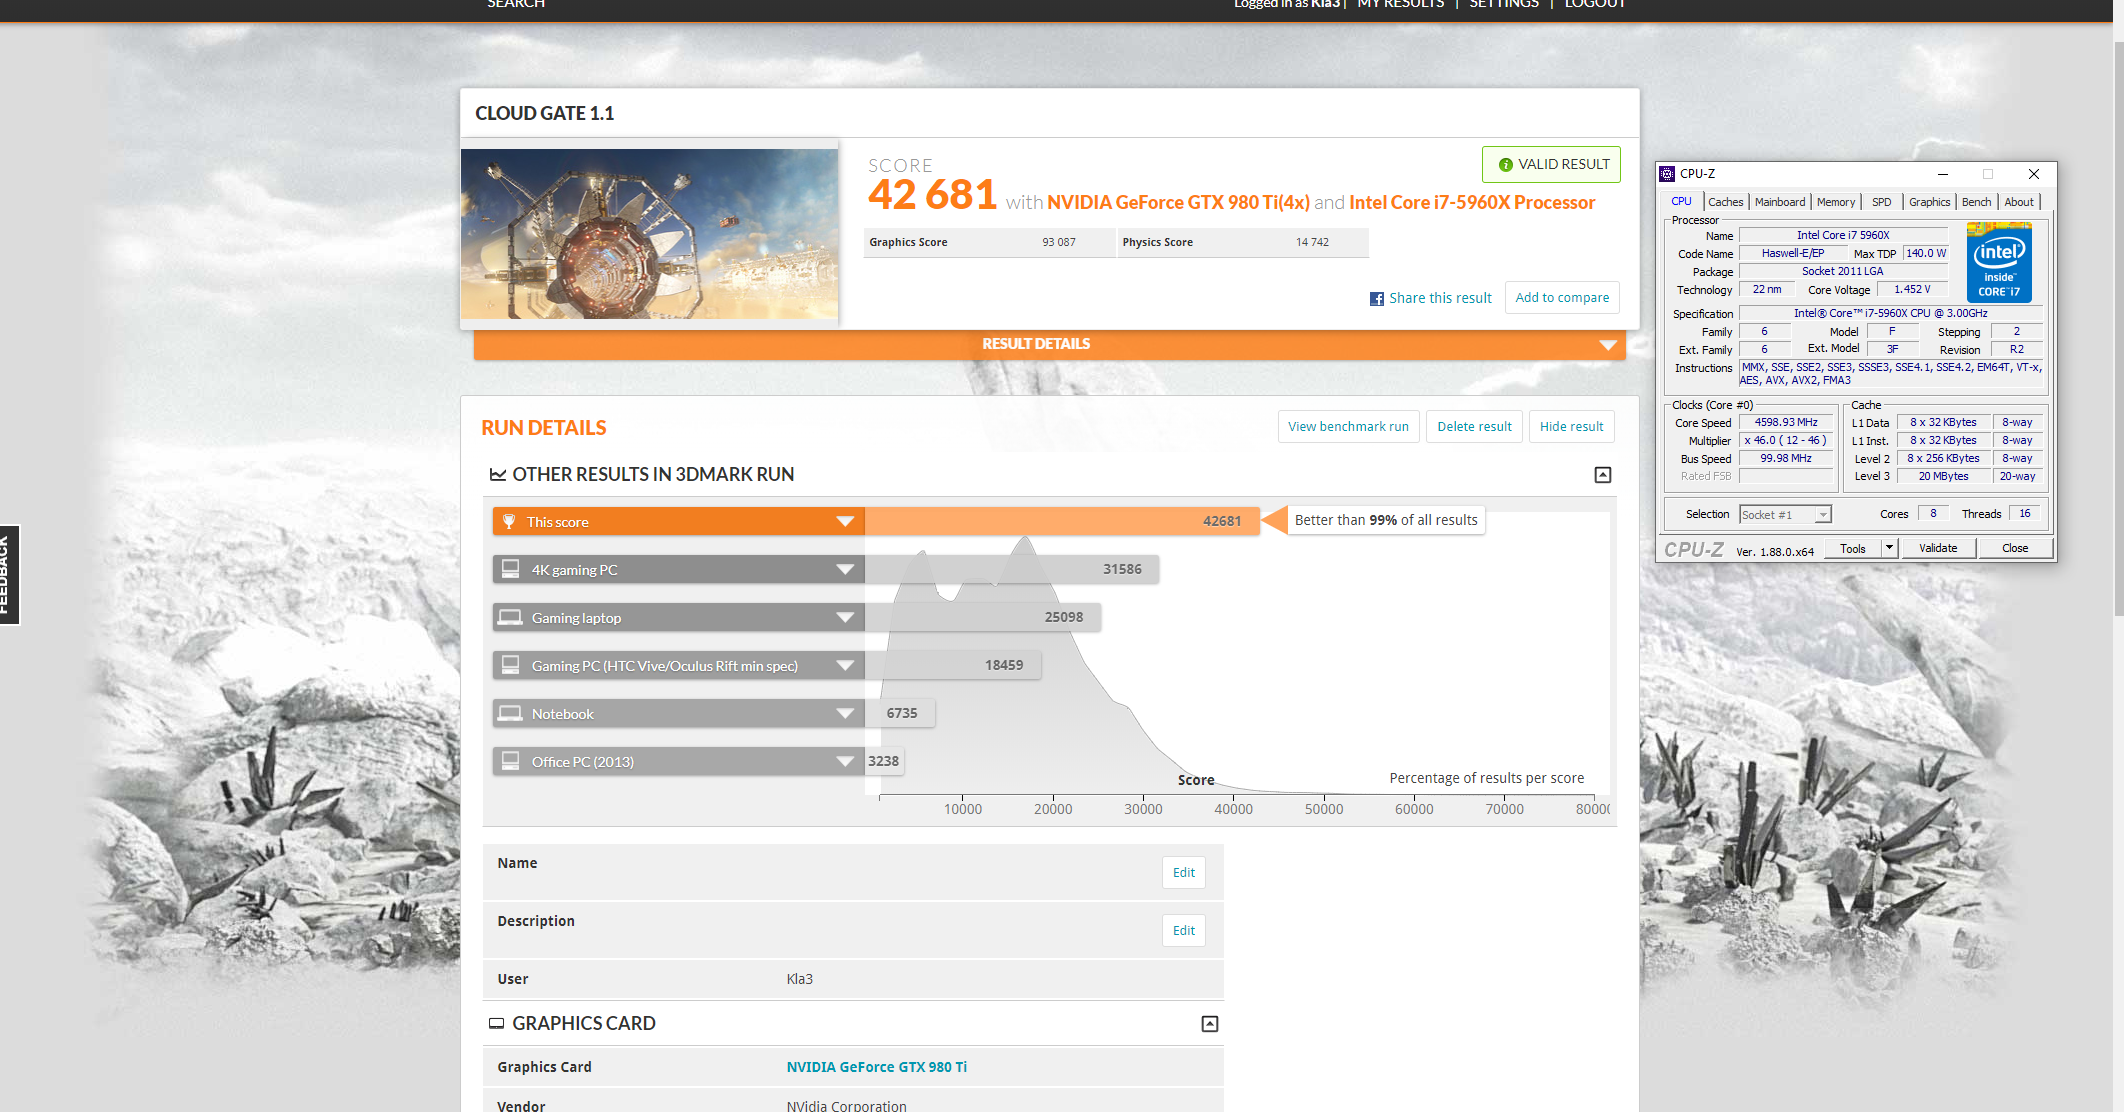Image resolution: width=2124 pixels, height=1112 pixels.
Task: Expand the This score dropdown arrow
Action: click(x=845, y=521)
